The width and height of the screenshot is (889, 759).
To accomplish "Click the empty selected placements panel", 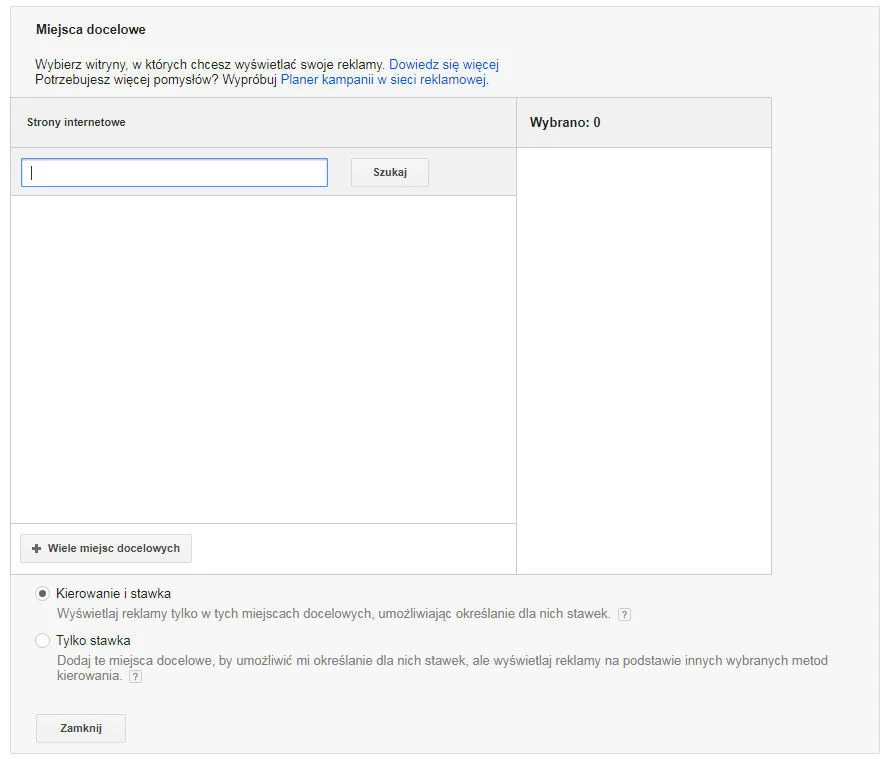I will [x=643, y=360].
